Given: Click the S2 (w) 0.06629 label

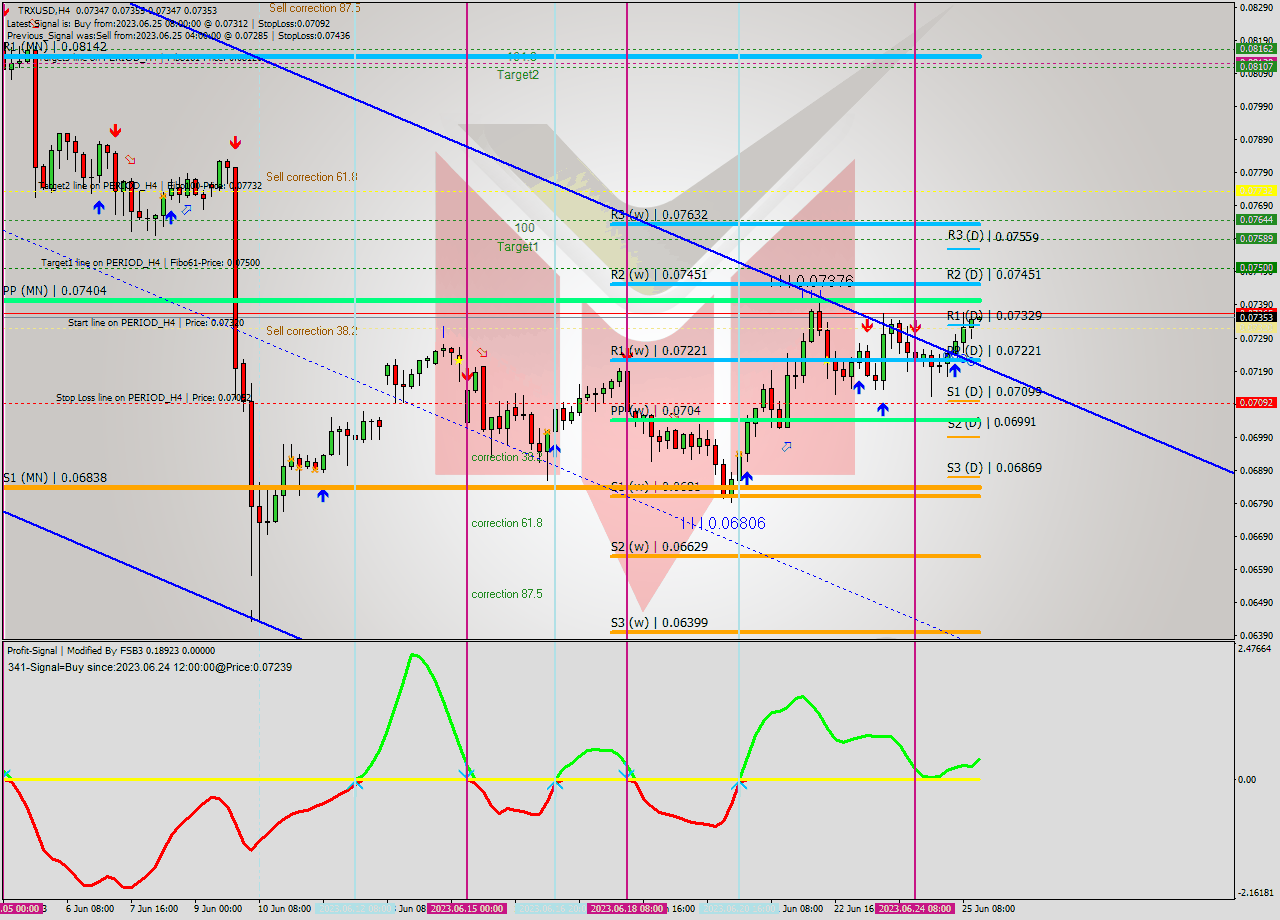Looking at the screenshot, I should (659, 547).
